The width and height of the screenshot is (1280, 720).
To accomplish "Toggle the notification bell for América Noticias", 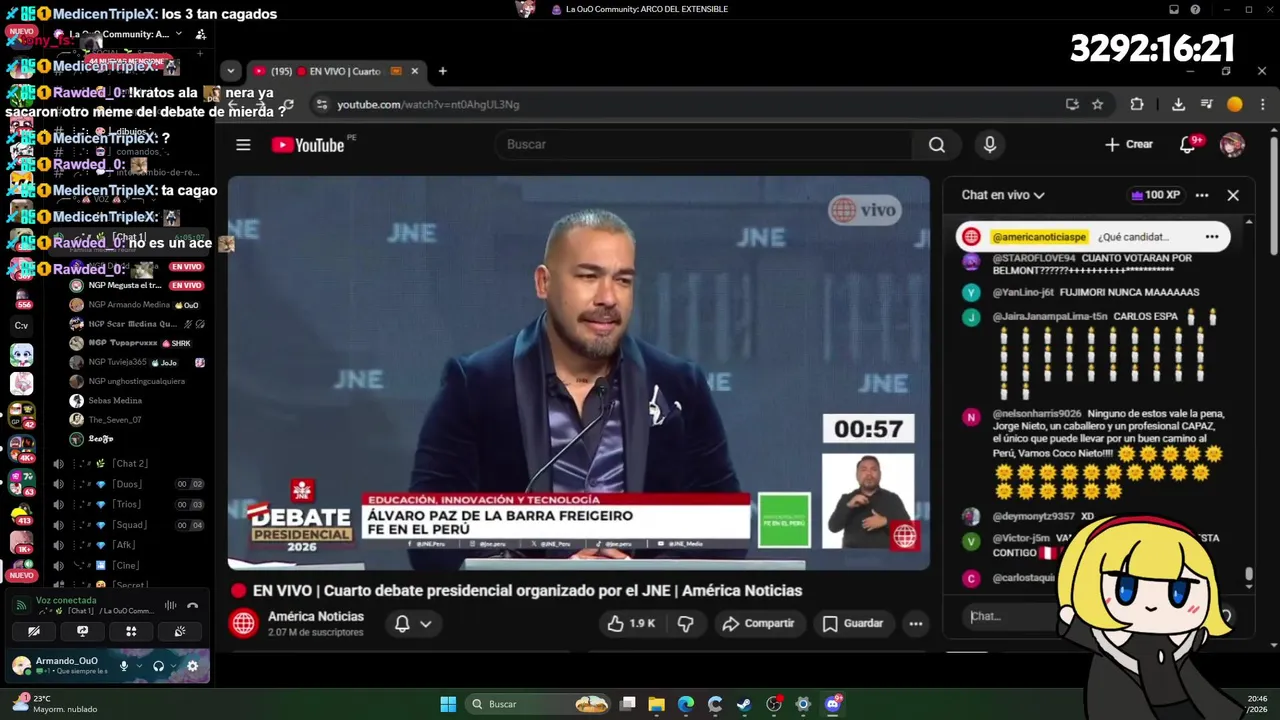I will (x=402, y=623).
